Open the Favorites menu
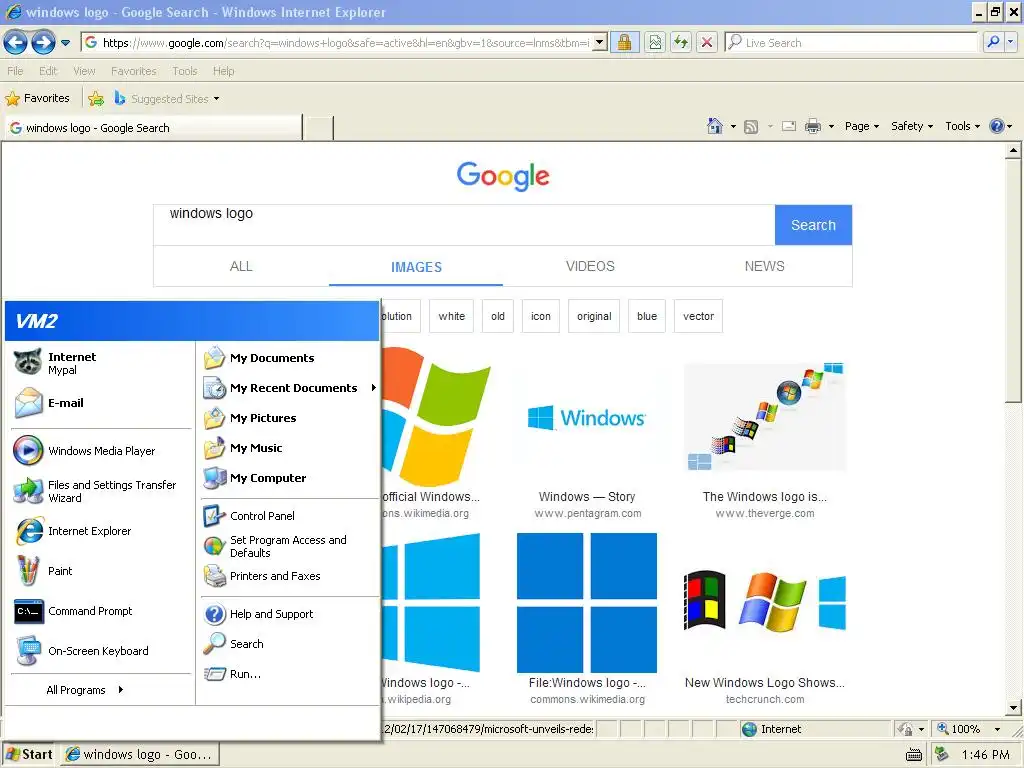This screenshot has height=768, width=1024. point(133,71)
